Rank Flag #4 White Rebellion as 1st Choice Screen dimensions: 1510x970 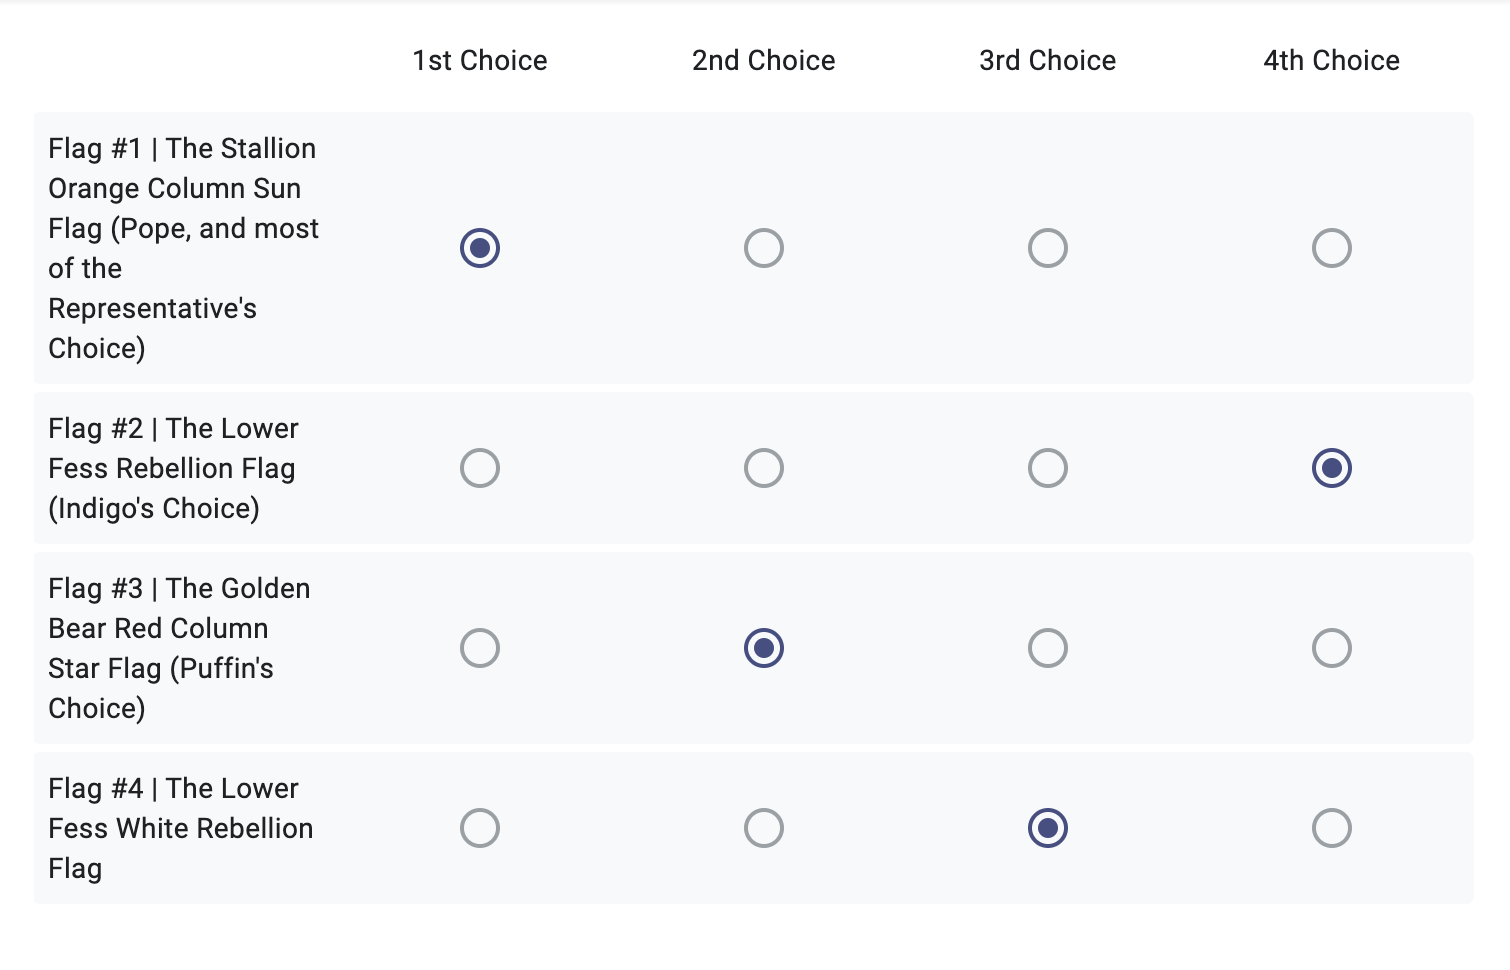point(480,828)
